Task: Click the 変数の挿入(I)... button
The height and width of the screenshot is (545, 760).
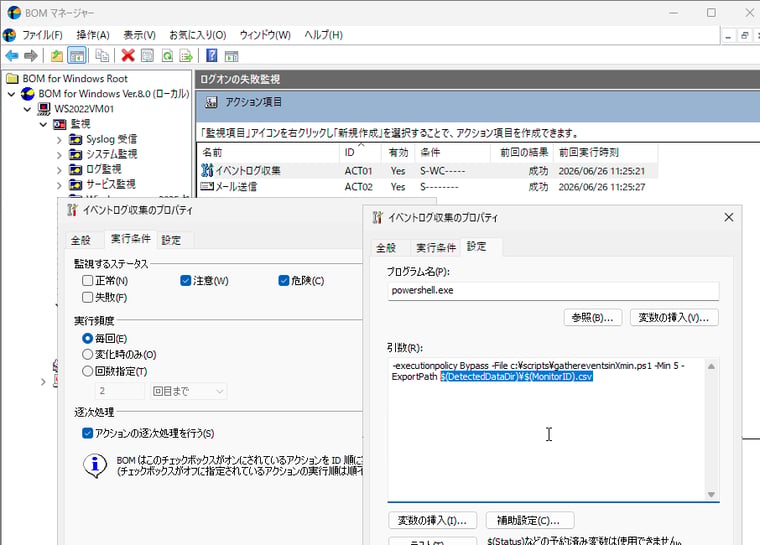Action: 432,520
